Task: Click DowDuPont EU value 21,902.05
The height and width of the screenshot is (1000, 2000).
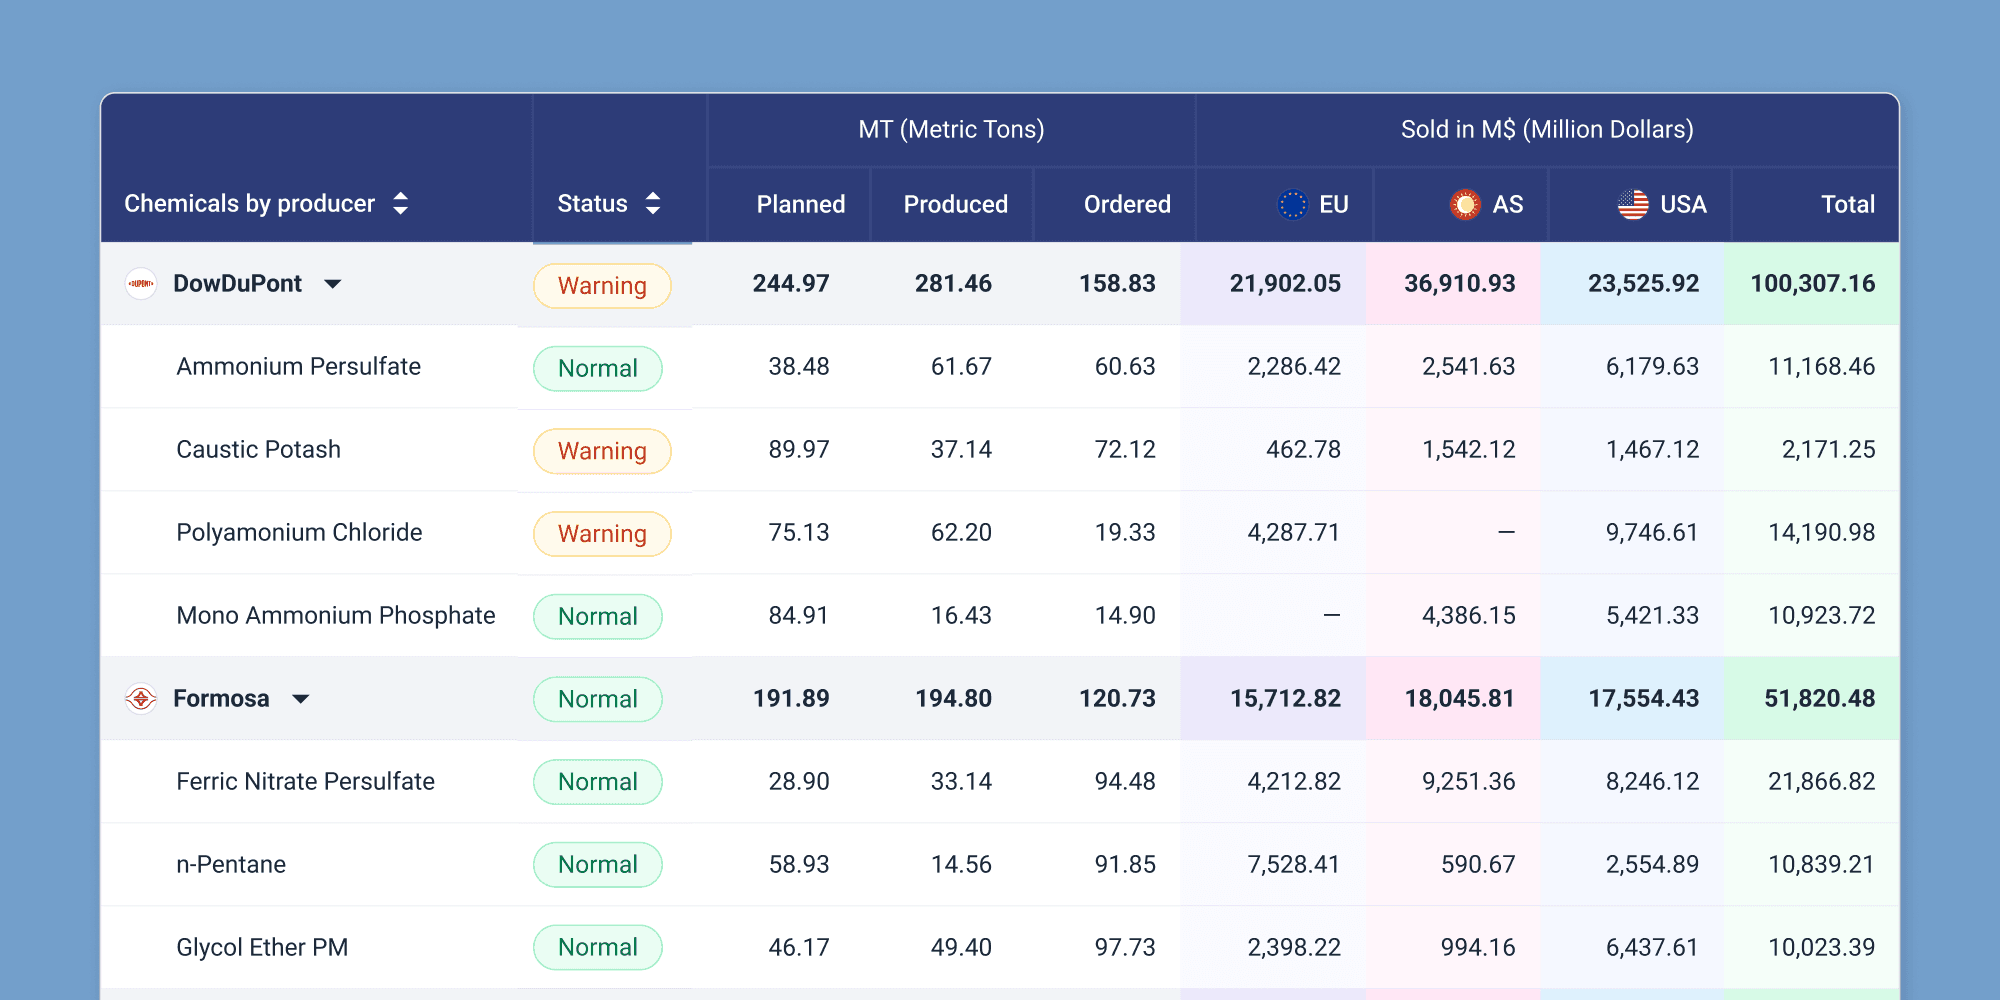Action: 1285,284
